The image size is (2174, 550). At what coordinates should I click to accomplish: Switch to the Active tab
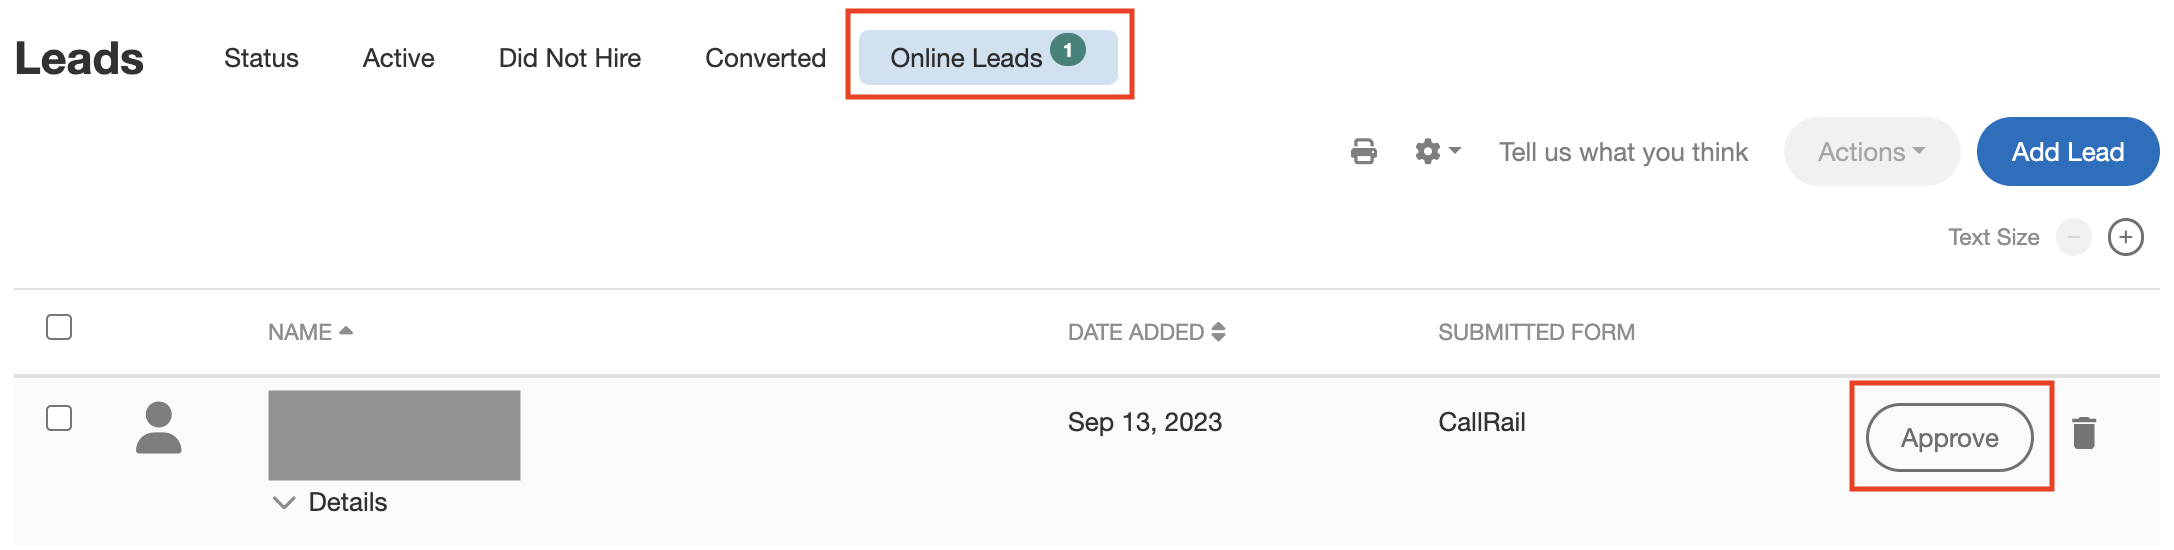point(398,58)
